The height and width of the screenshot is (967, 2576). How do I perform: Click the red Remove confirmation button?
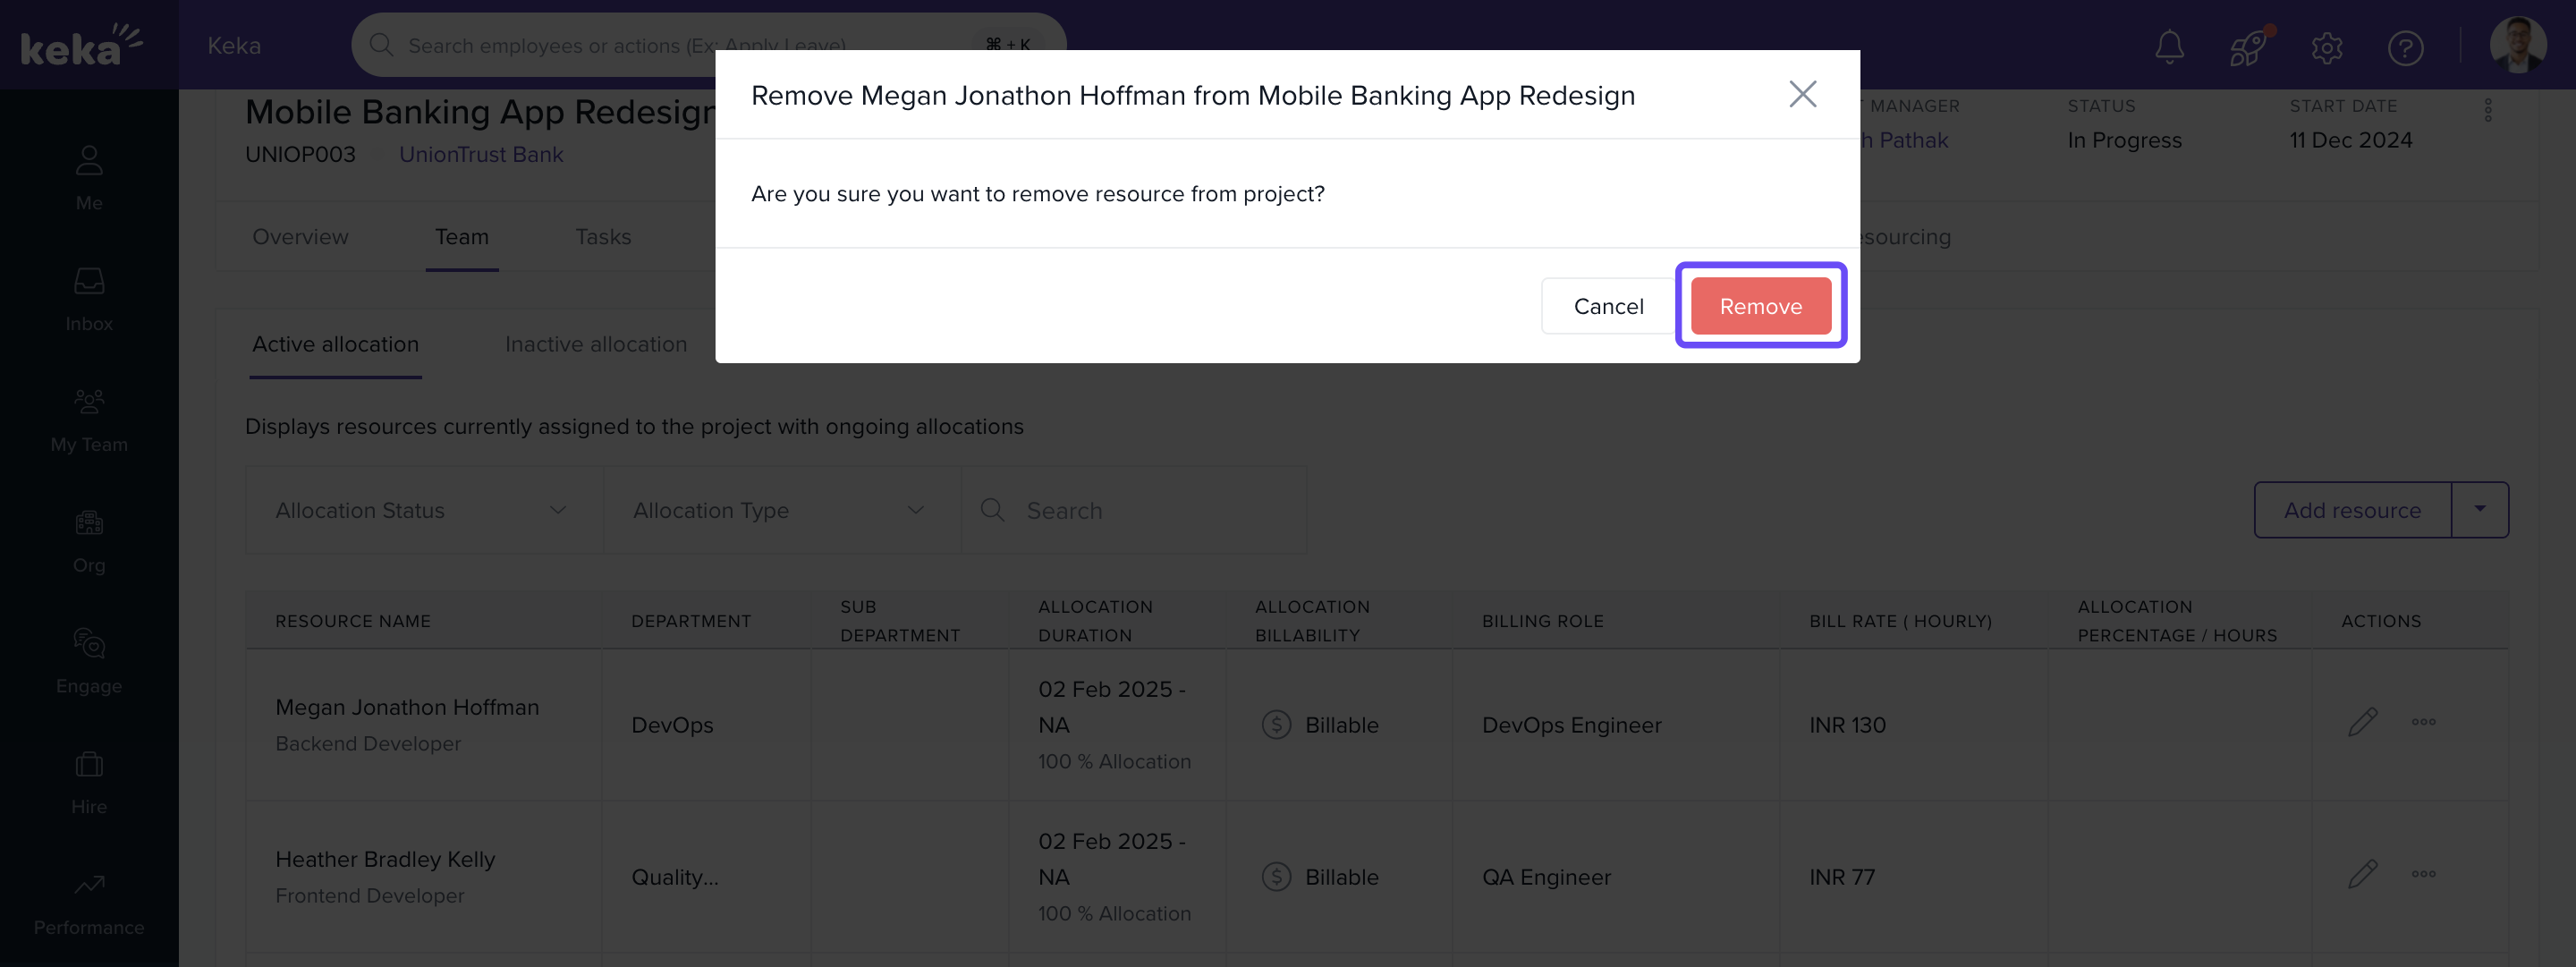(x=1760, y=306)
